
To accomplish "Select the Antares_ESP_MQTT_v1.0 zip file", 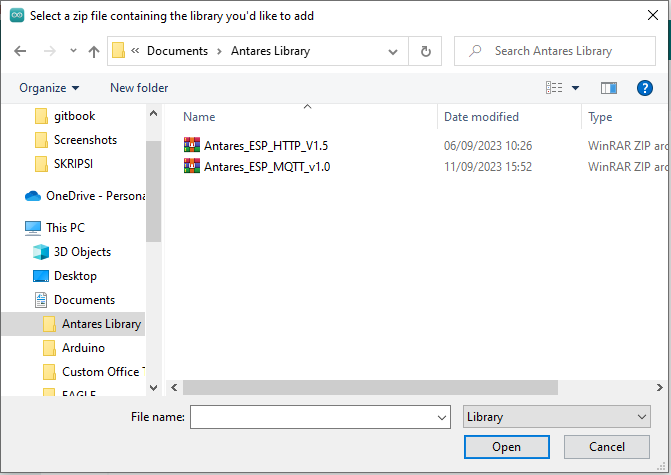I will [267, 166].
